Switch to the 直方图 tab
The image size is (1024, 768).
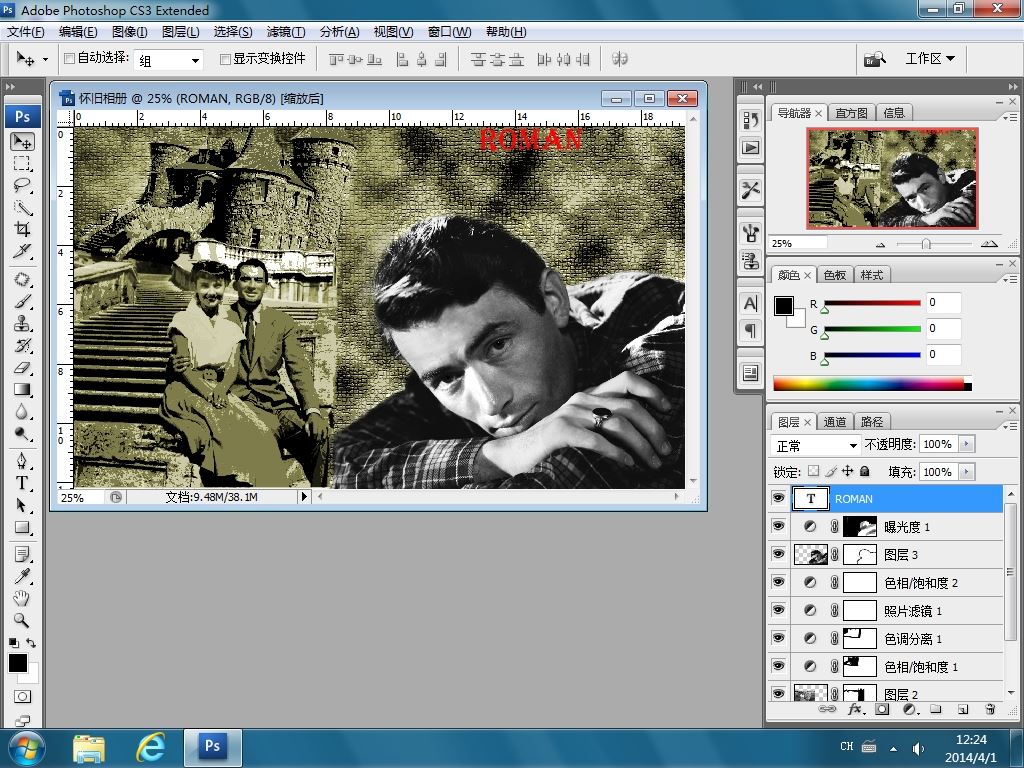click(851, 113)
